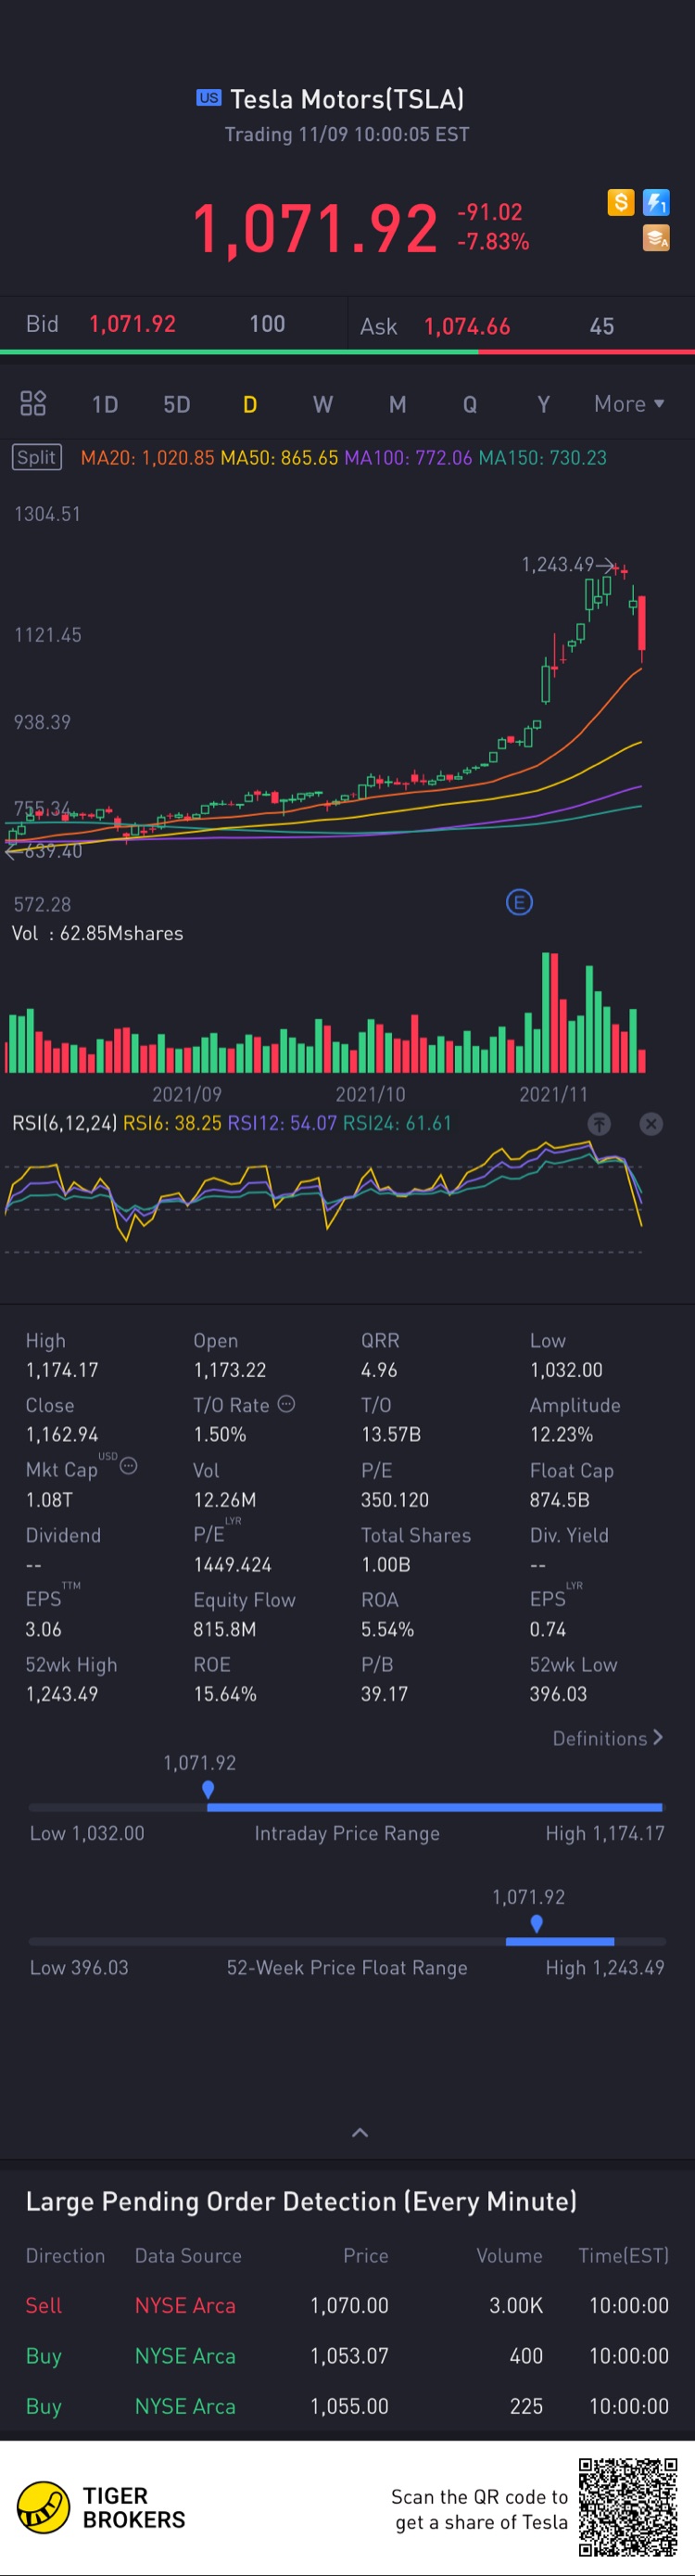The height and width of the screenshot is (2576, 695).
Task: Move RSI indicator up with arrow icon
Action: tap(599, 1124)
